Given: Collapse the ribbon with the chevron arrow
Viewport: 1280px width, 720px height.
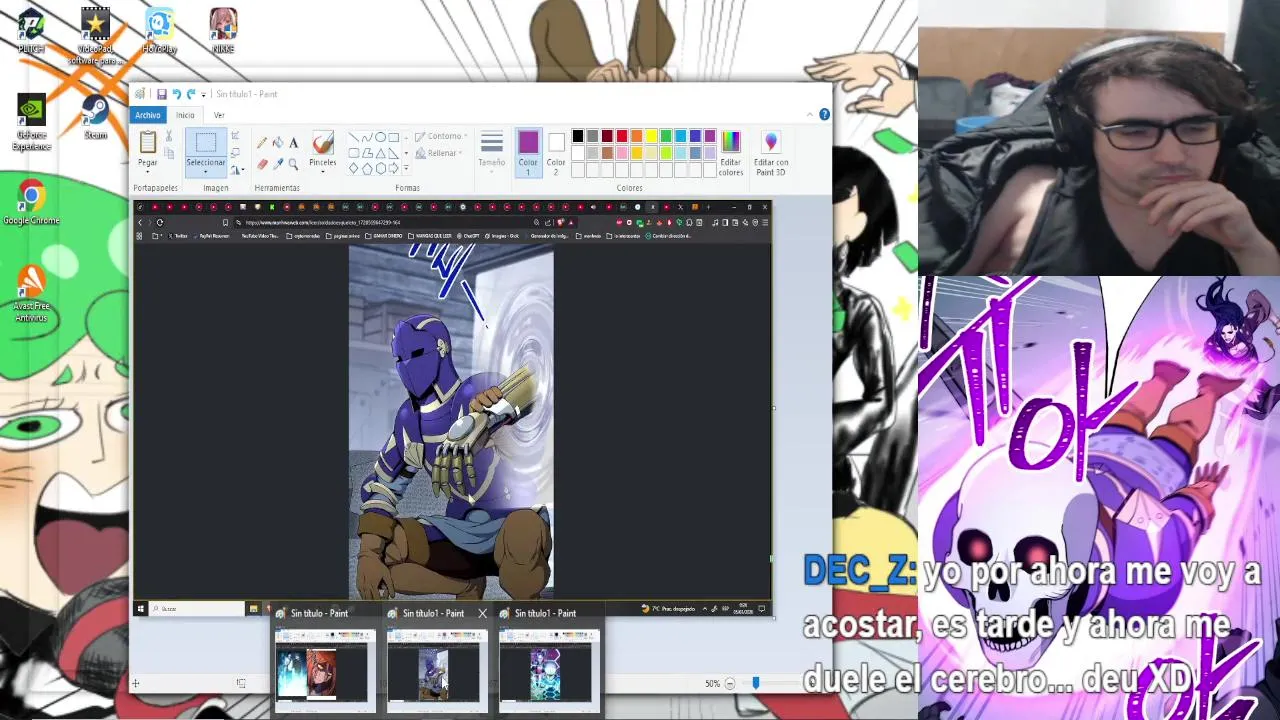Looking at the screenshot, I should pyautogui.click(x=812, y=114).
